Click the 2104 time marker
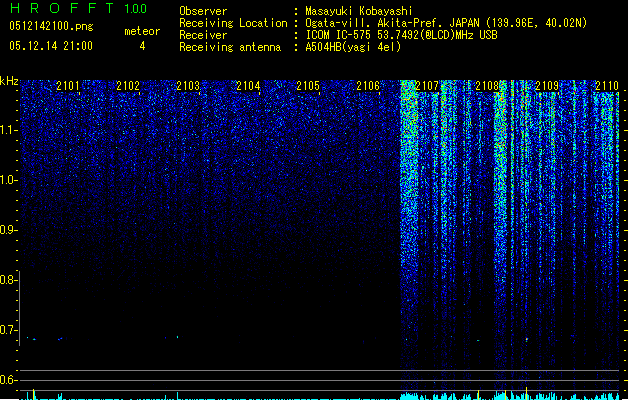Image resolution: width=629 pixels, height=400 pixels. [248, 85]
